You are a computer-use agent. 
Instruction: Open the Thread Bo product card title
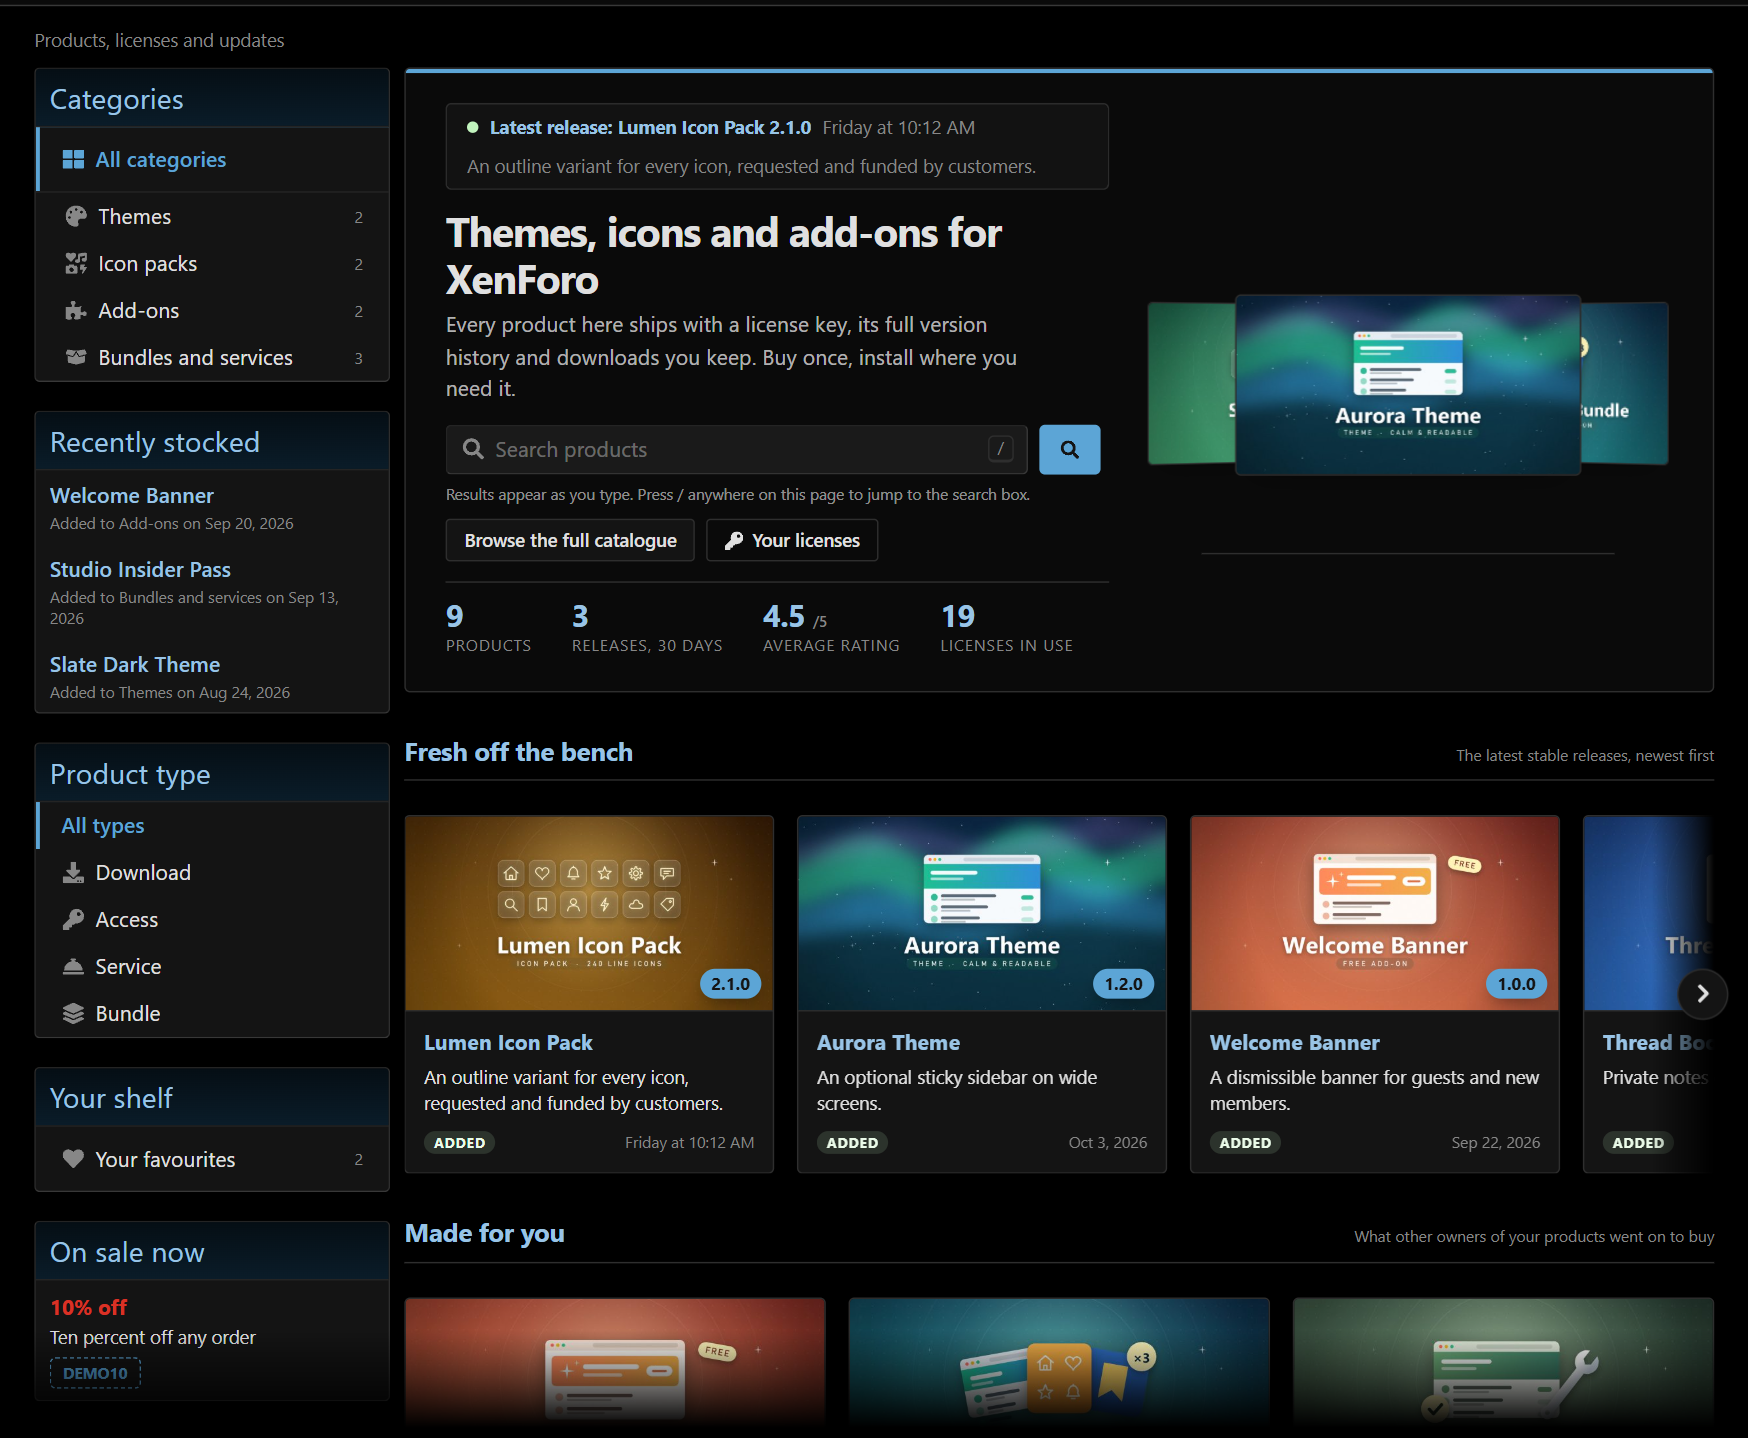tap(1655, 1043)
